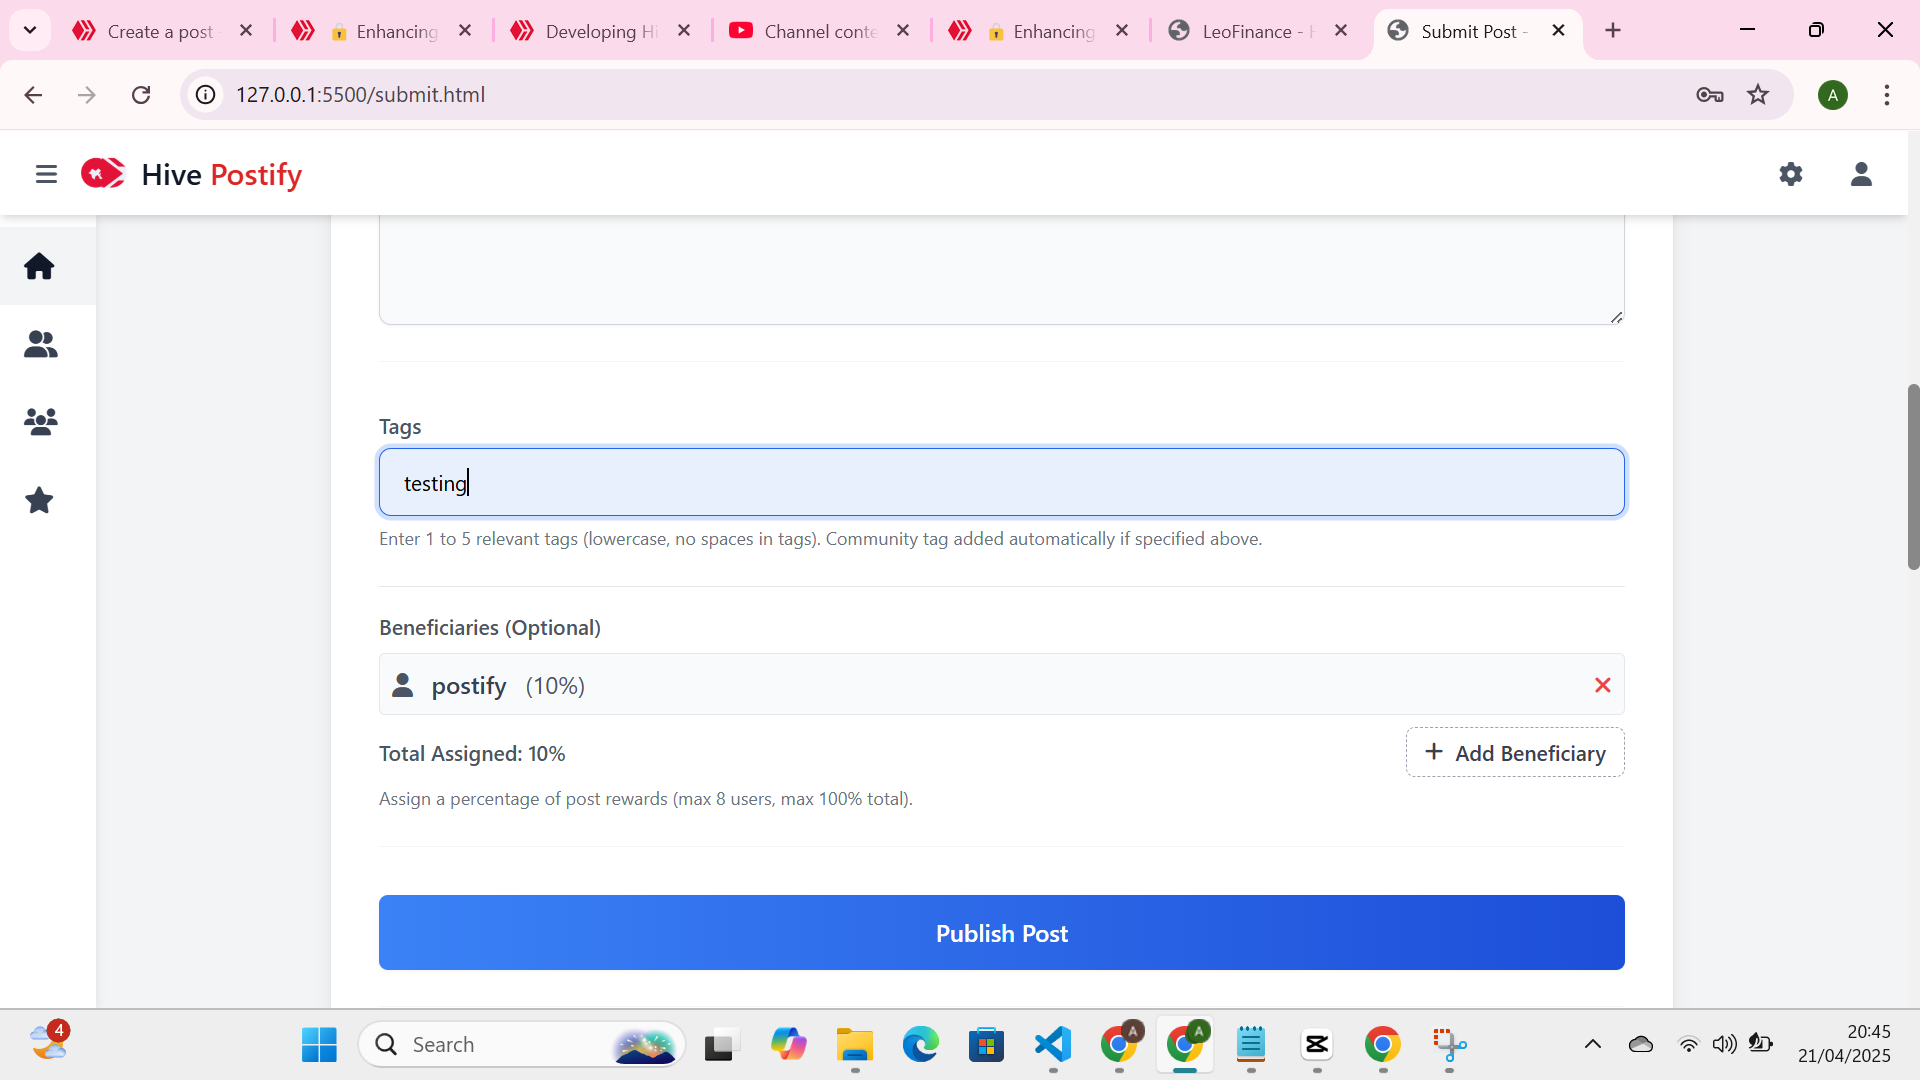Open the OneDrive cloud tray icon
Screen dimensions: 1920x1080
[1641, 1045]
